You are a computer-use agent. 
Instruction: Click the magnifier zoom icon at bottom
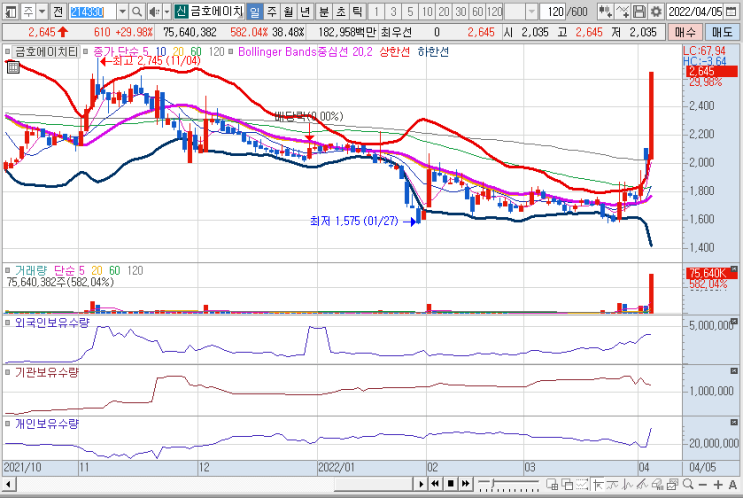click(688, 484)
